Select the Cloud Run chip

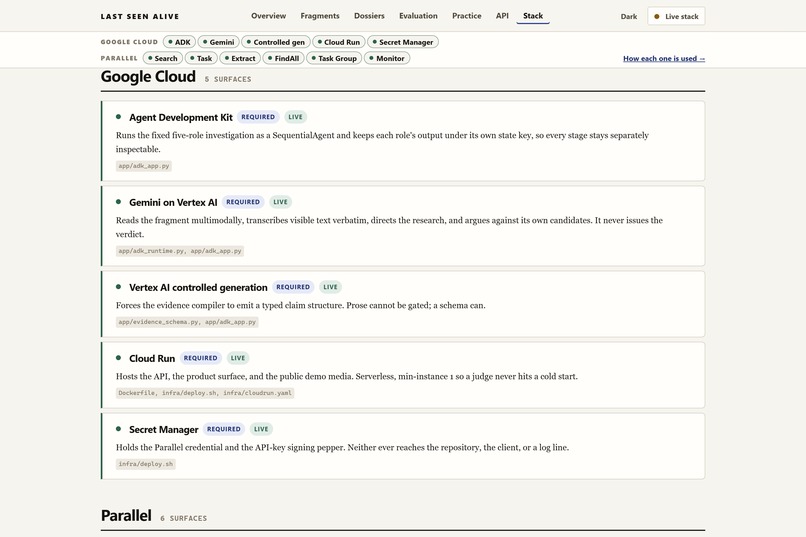pos(339,42)
